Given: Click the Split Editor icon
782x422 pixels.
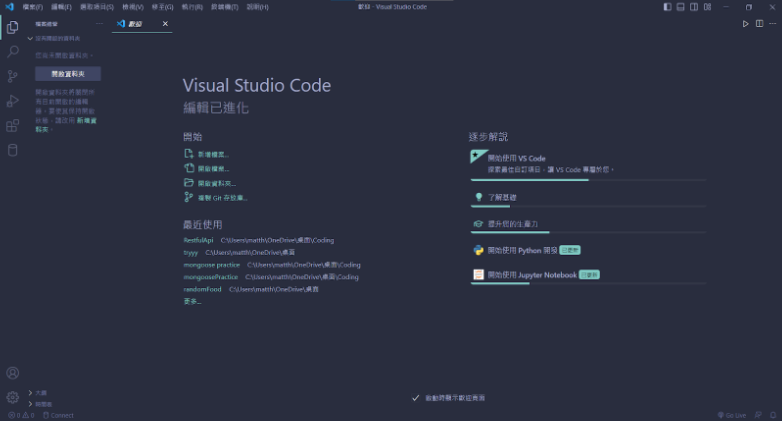Looking at the screenshot, I should (x=760, y=23).
